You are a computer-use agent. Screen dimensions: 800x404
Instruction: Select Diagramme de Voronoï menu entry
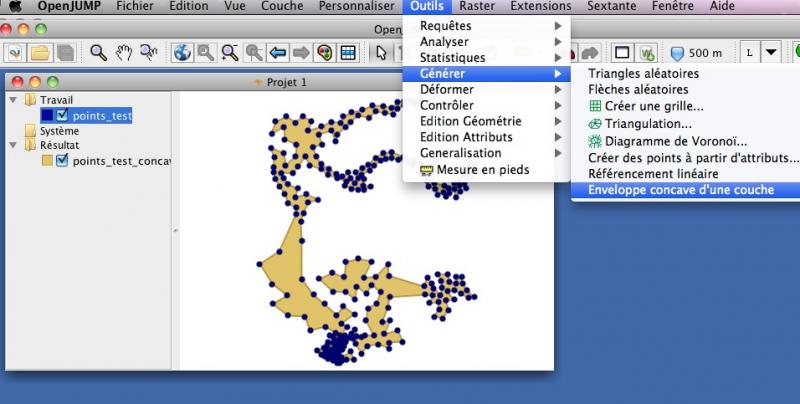pos(675,141)
